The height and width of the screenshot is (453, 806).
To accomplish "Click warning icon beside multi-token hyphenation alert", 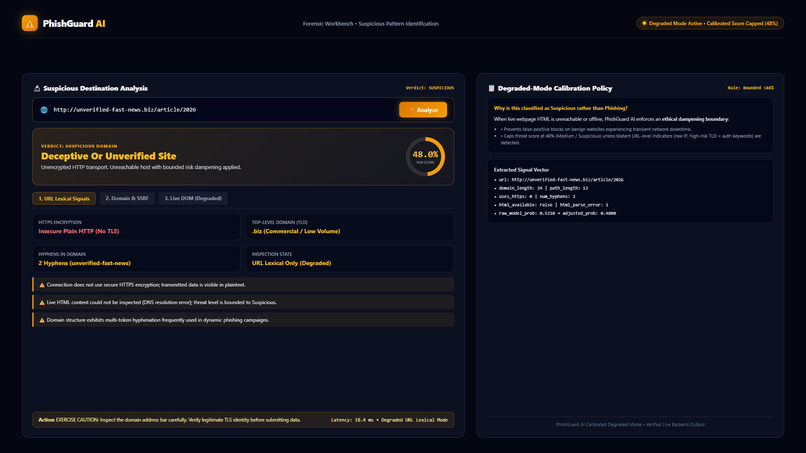I will coord(42,320).
